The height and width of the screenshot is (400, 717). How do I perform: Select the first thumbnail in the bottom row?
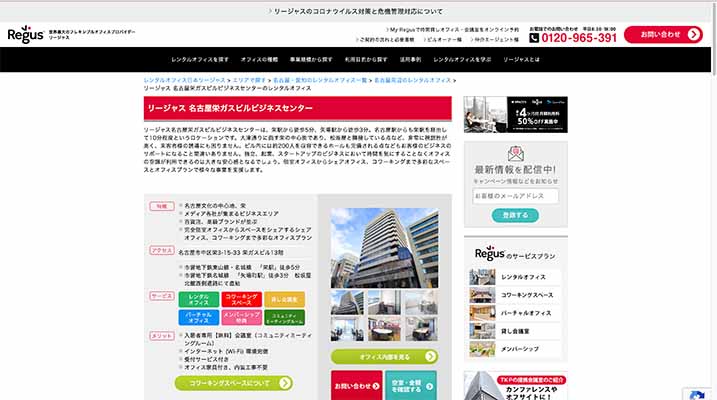348,329
